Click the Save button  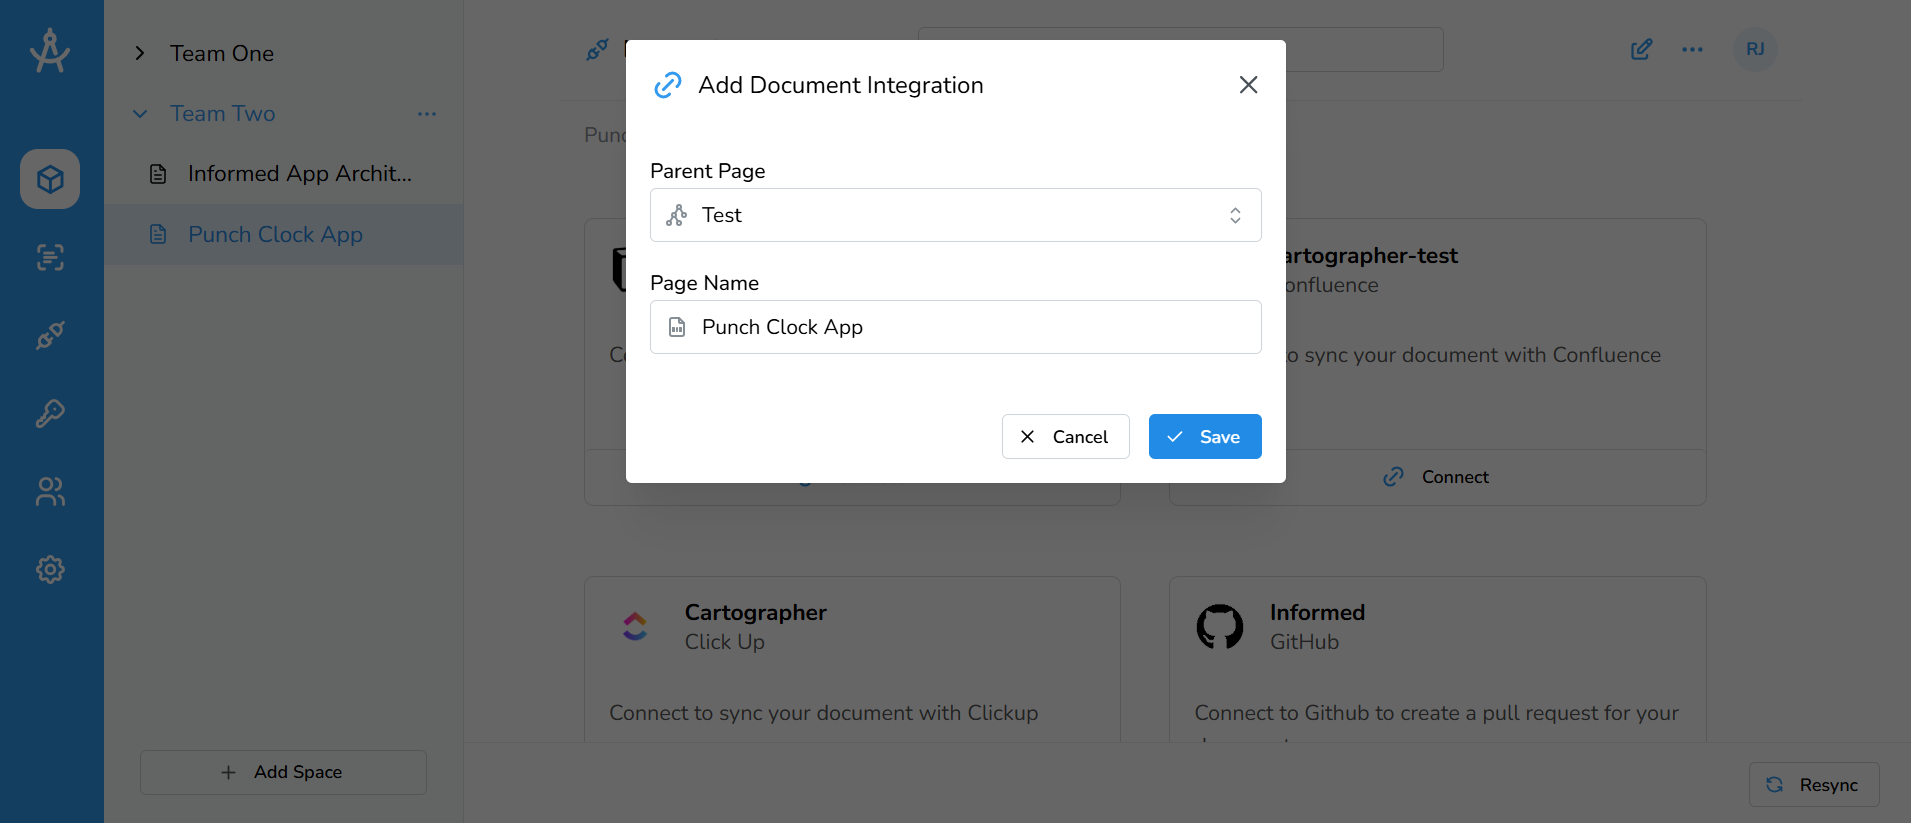[1205, 437]
